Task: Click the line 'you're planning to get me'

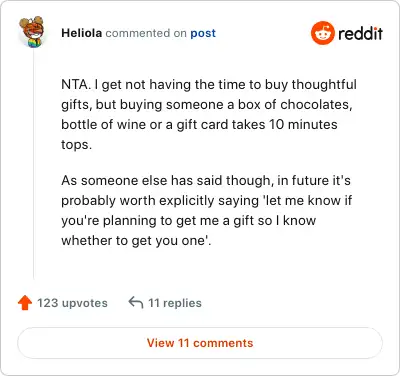Action: (188, 221)
